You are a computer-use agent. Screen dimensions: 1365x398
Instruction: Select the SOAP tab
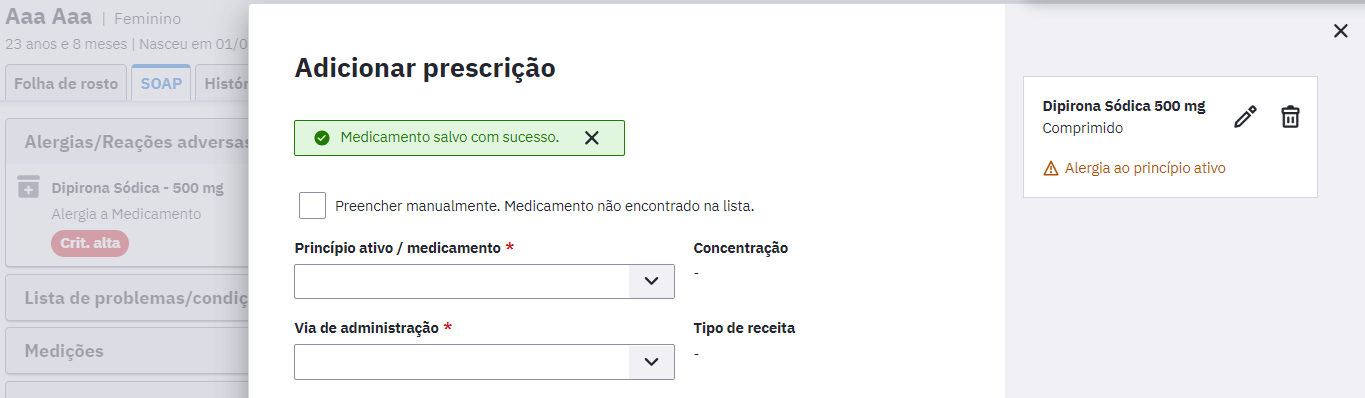tap(161, 83)
